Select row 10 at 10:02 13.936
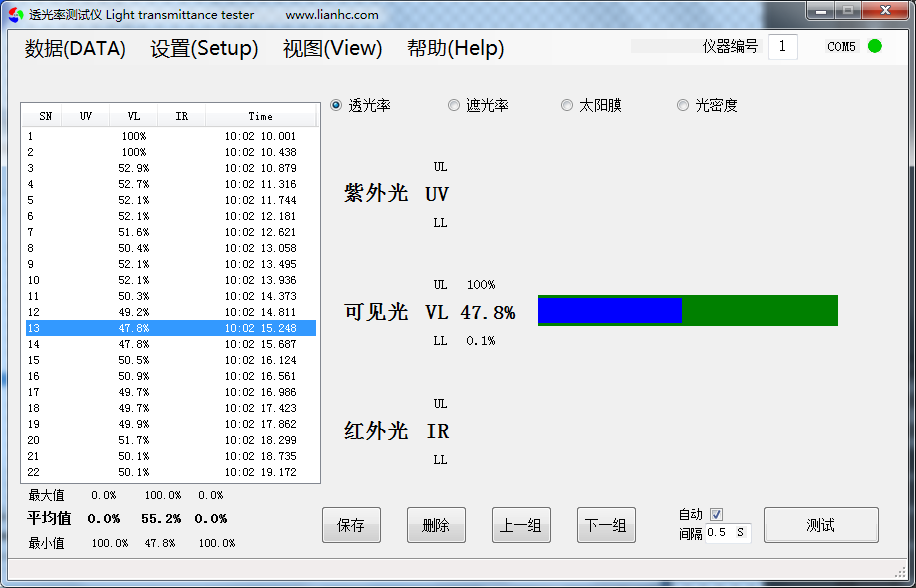The image size is (916, 588). coord(171,280)
